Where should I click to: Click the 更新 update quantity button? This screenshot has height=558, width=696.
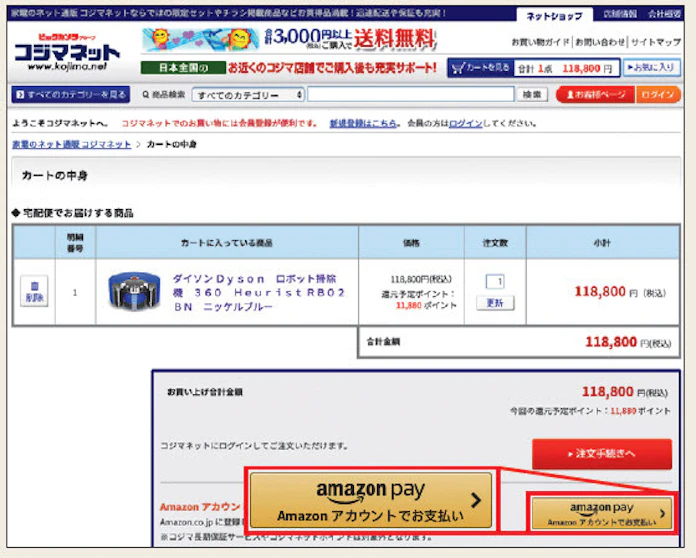point(495,303)
